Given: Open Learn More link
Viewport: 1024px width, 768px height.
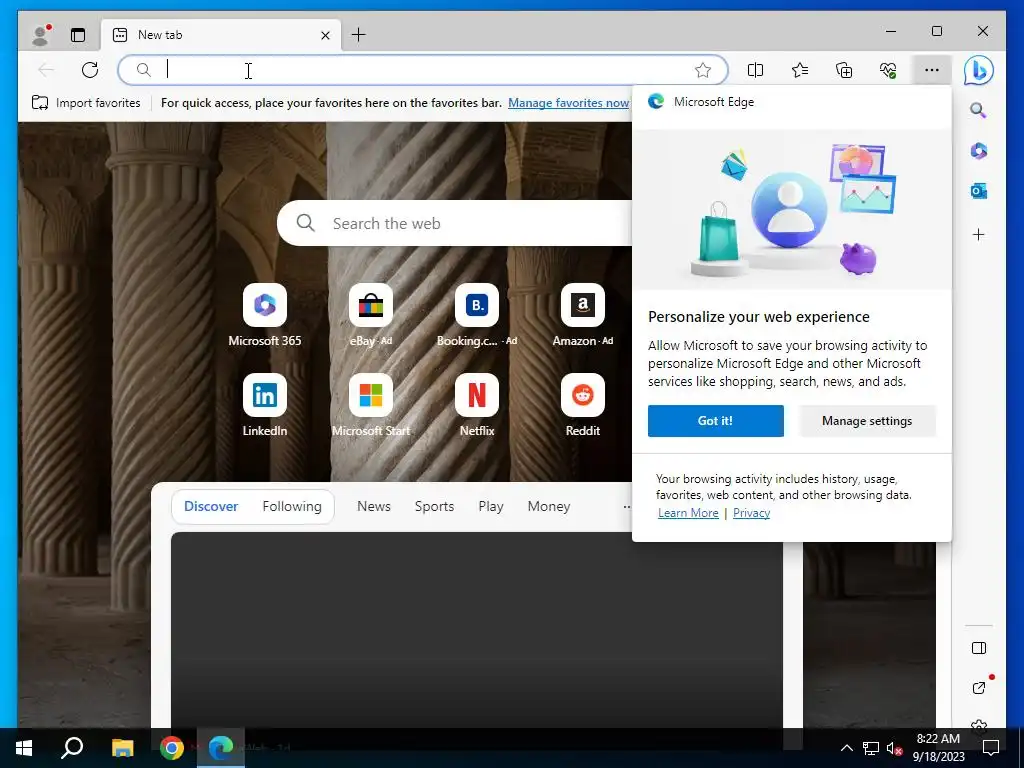Looking at the screenshot, I should [688, 513].
